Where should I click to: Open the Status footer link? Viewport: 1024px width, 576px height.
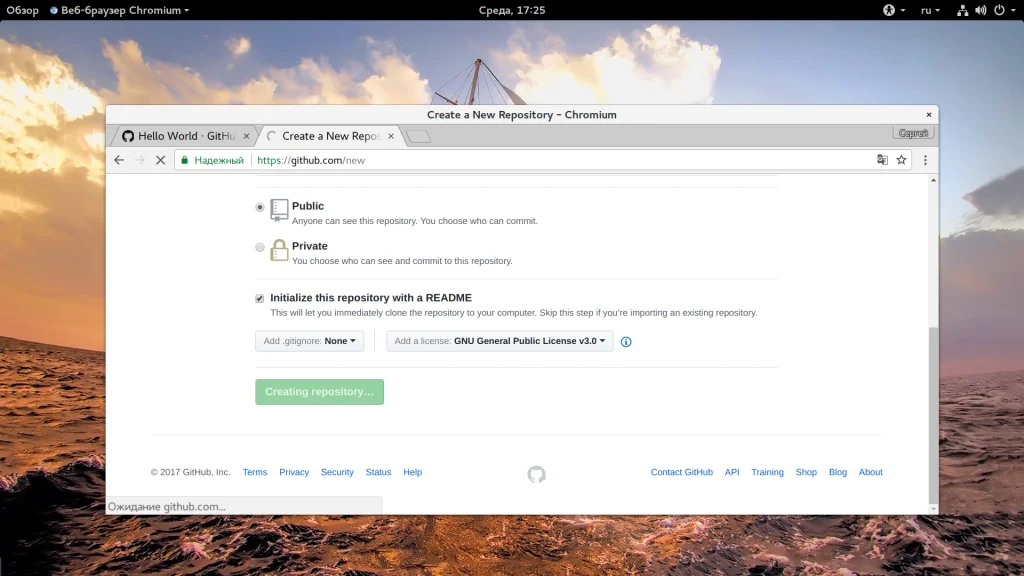pyautogui.click(x=378, y=472)
